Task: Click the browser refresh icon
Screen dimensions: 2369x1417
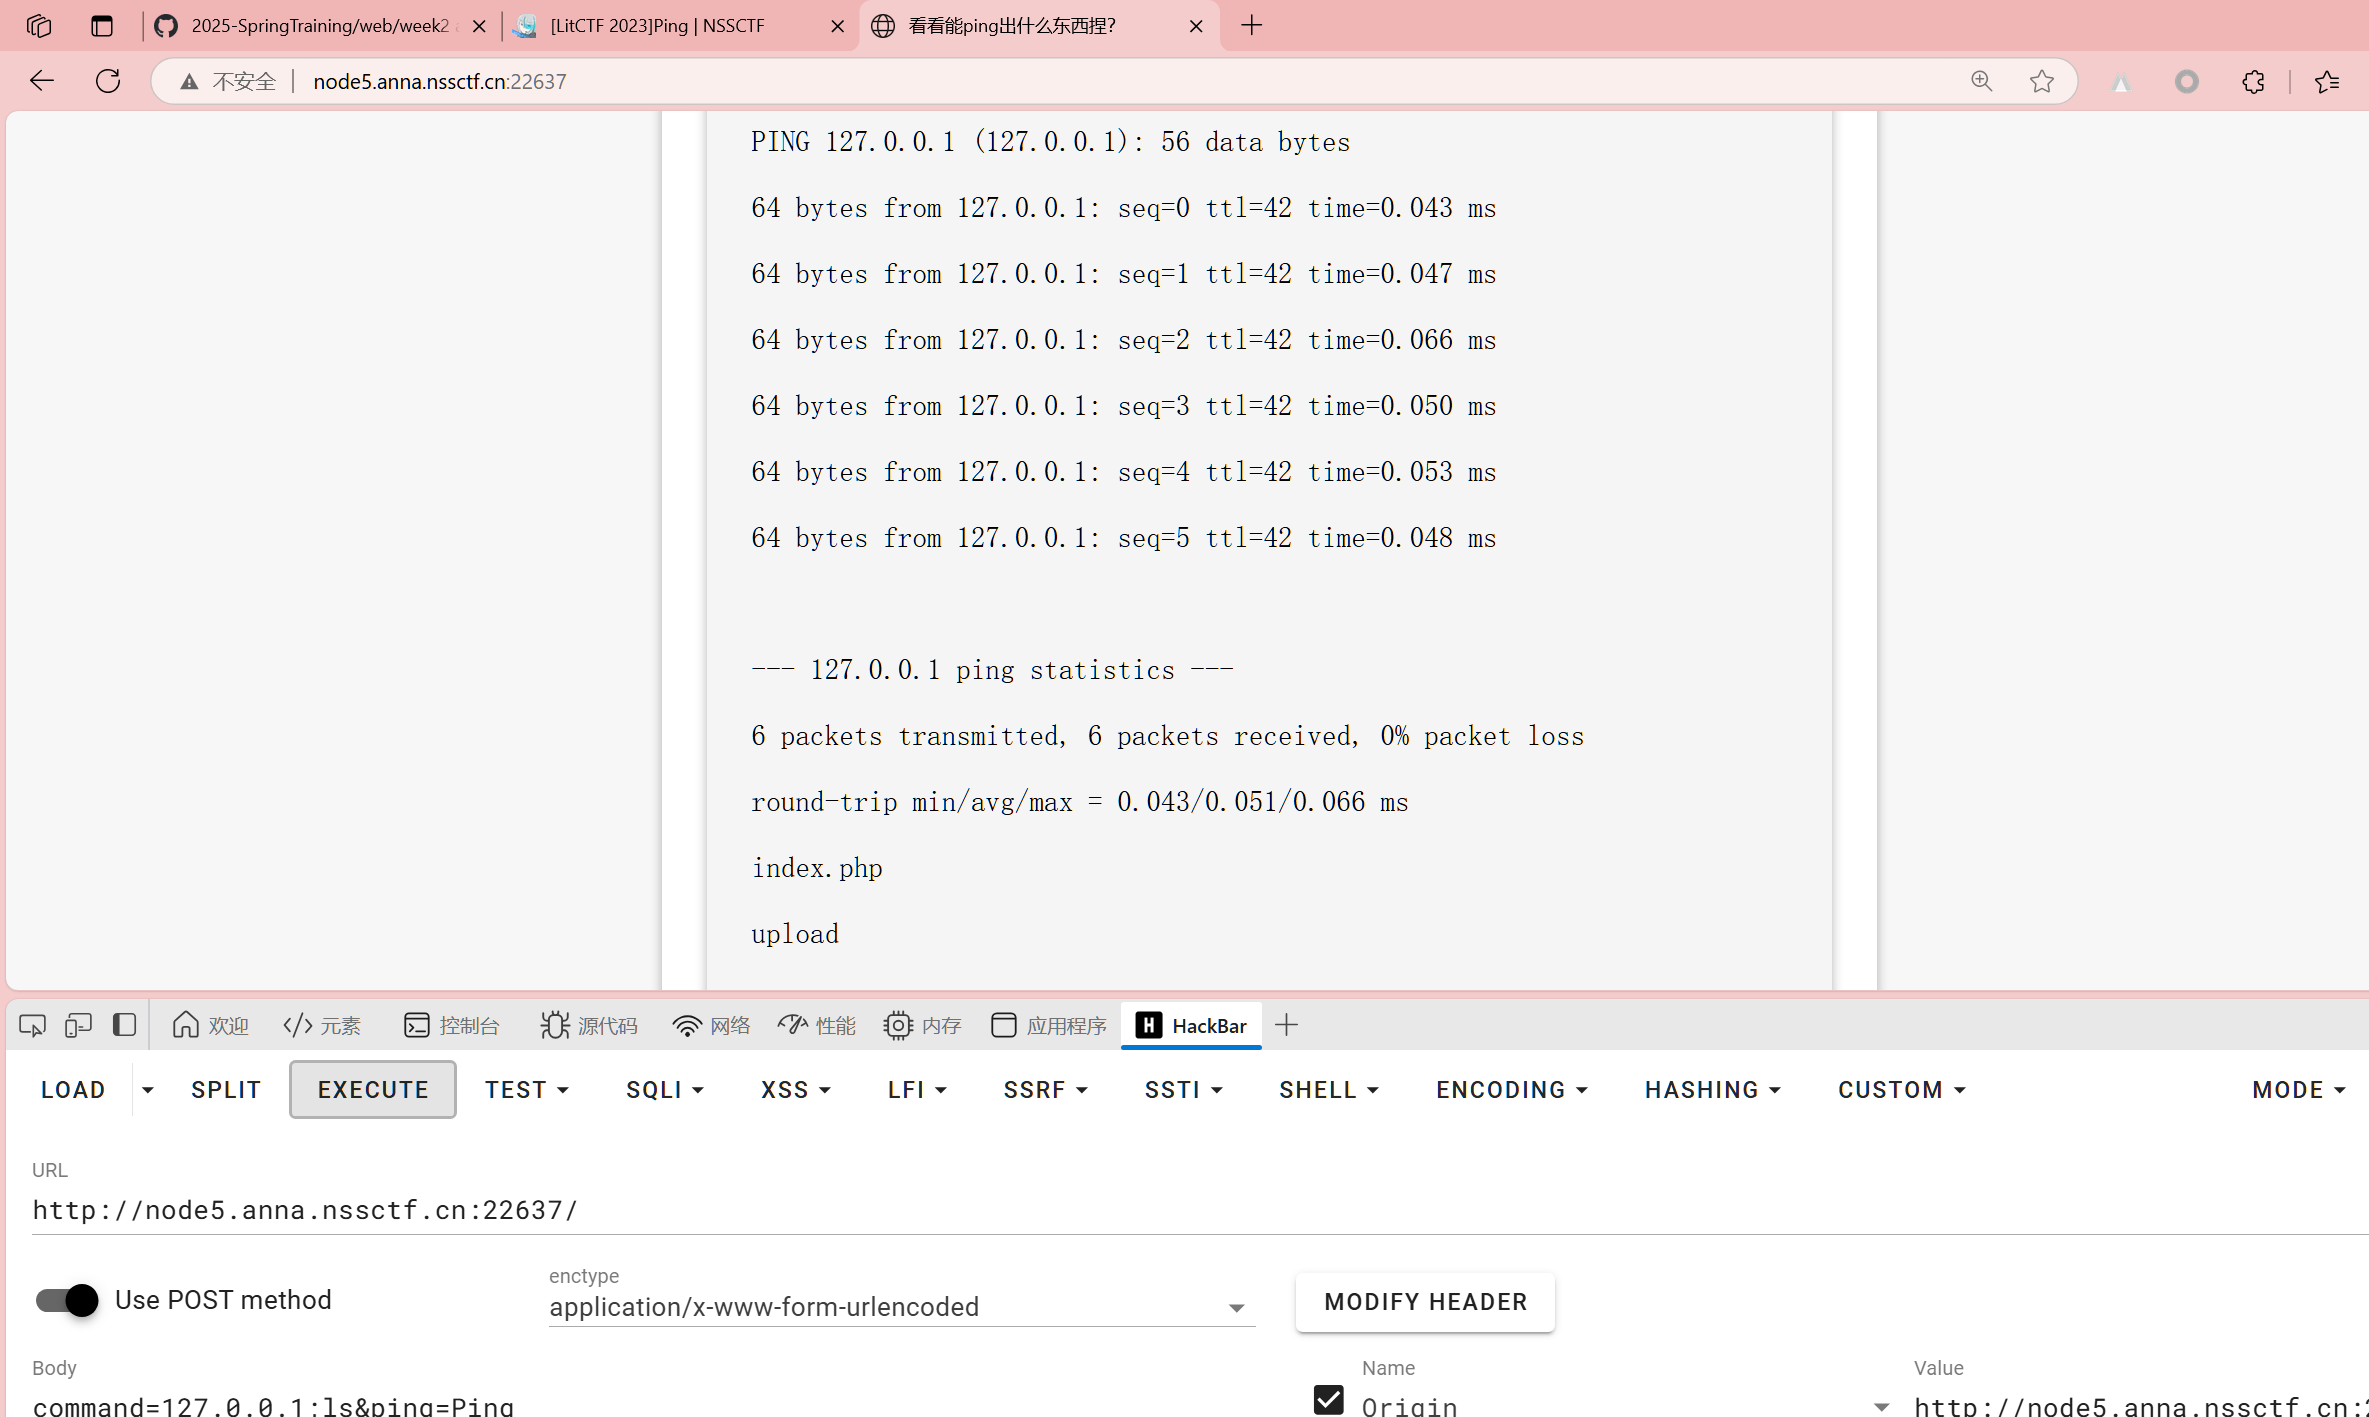Action: 108,81
